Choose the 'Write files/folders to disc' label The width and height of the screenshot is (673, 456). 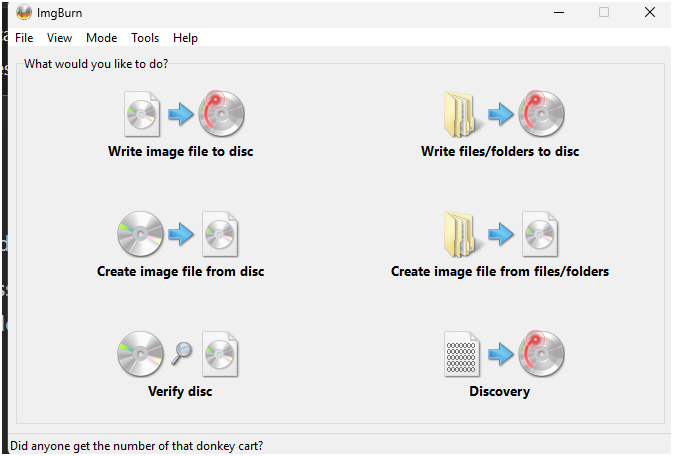(x=500, y=152)
